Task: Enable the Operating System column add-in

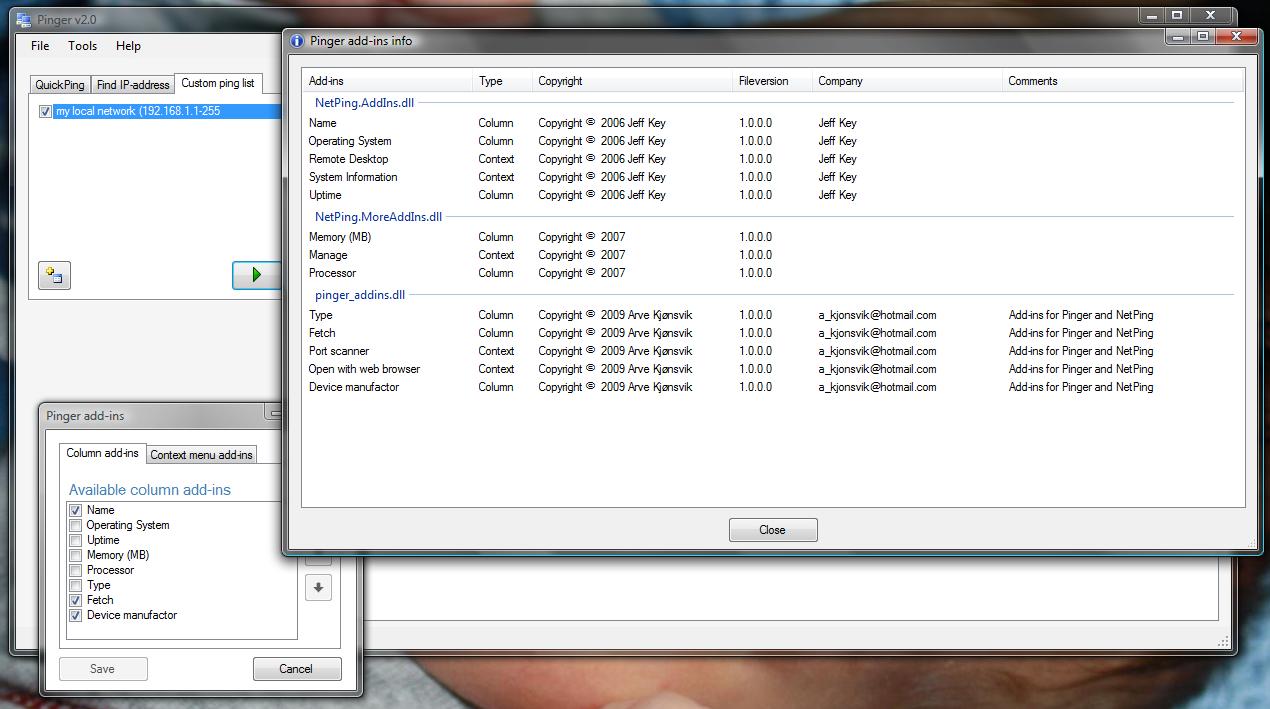Action: [75, 525]
